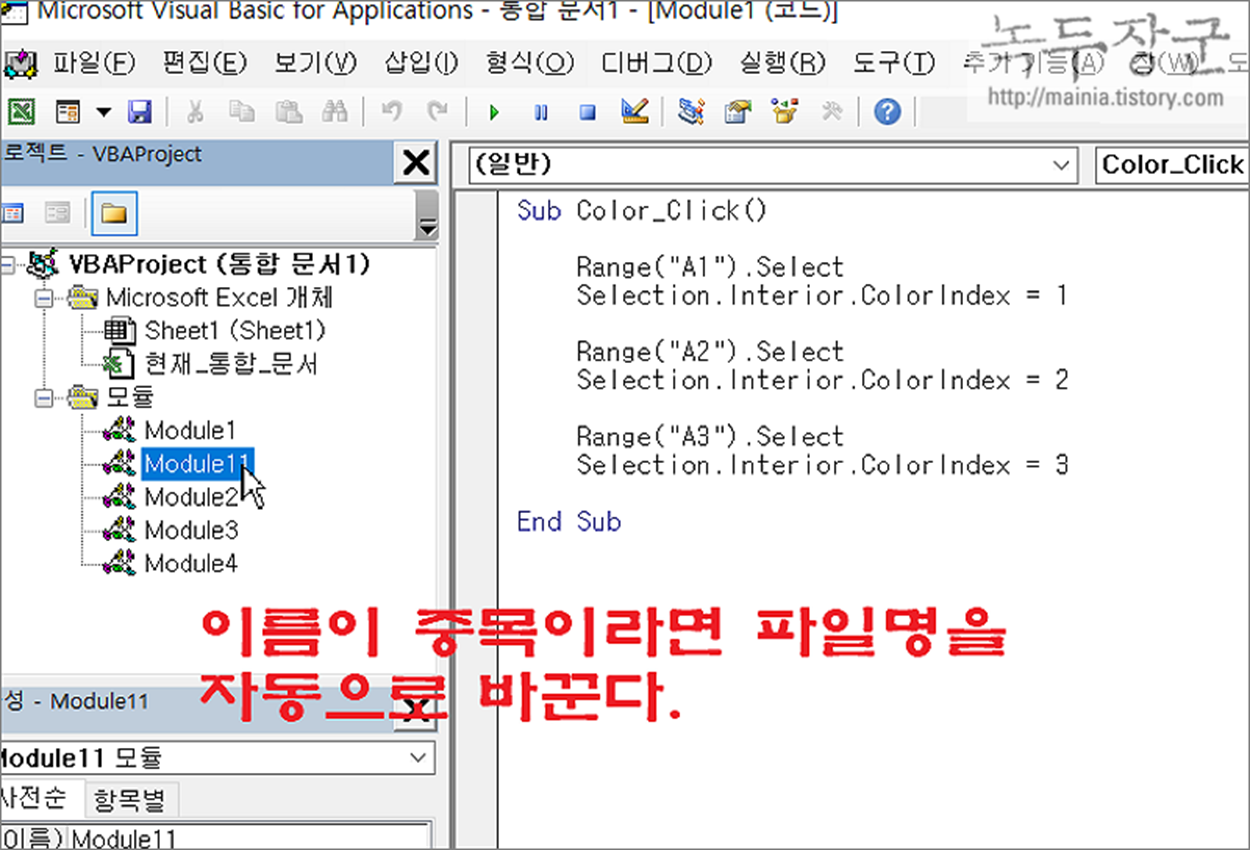Open Project Explorer toolbar icon

point(690,111)
